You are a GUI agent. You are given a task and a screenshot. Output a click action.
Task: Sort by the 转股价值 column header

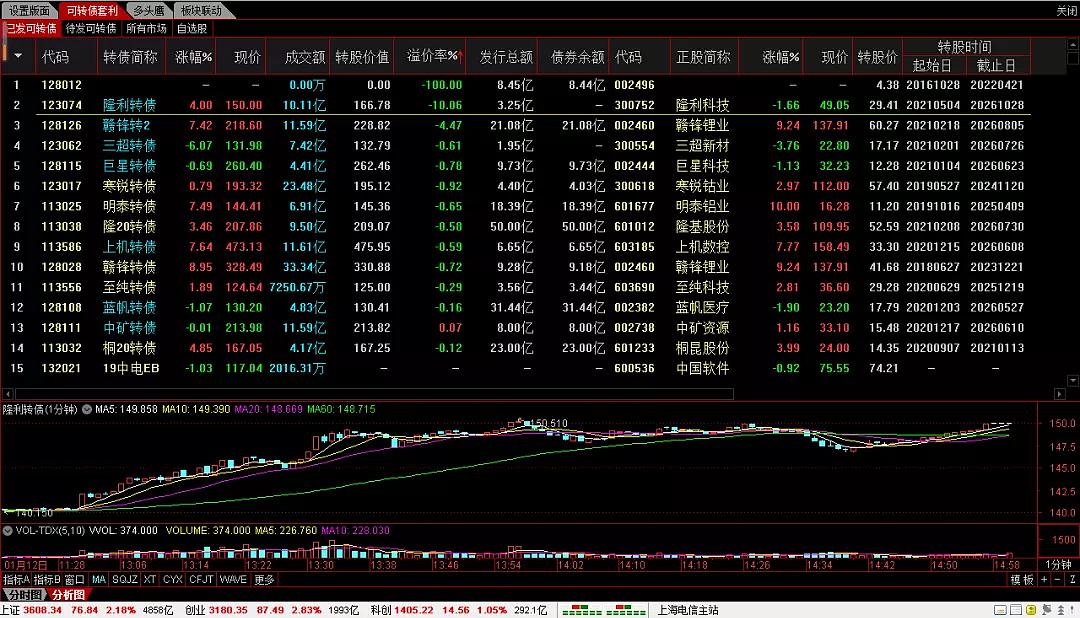click(x=362, y=56)
